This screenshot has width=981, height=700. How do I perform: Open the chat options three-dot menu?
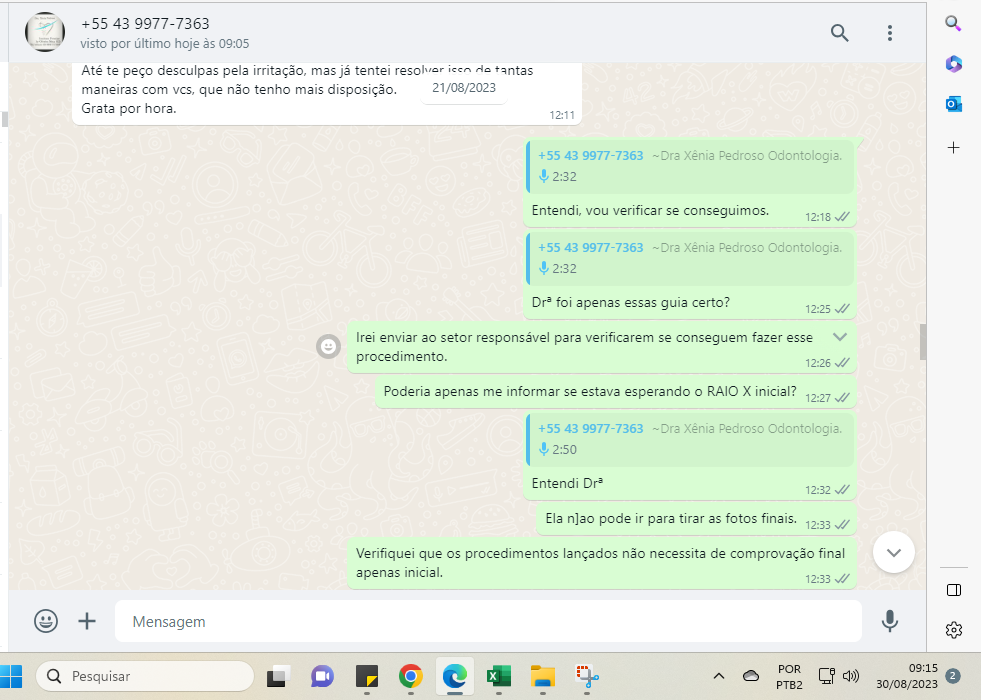(x=890, y=33)
